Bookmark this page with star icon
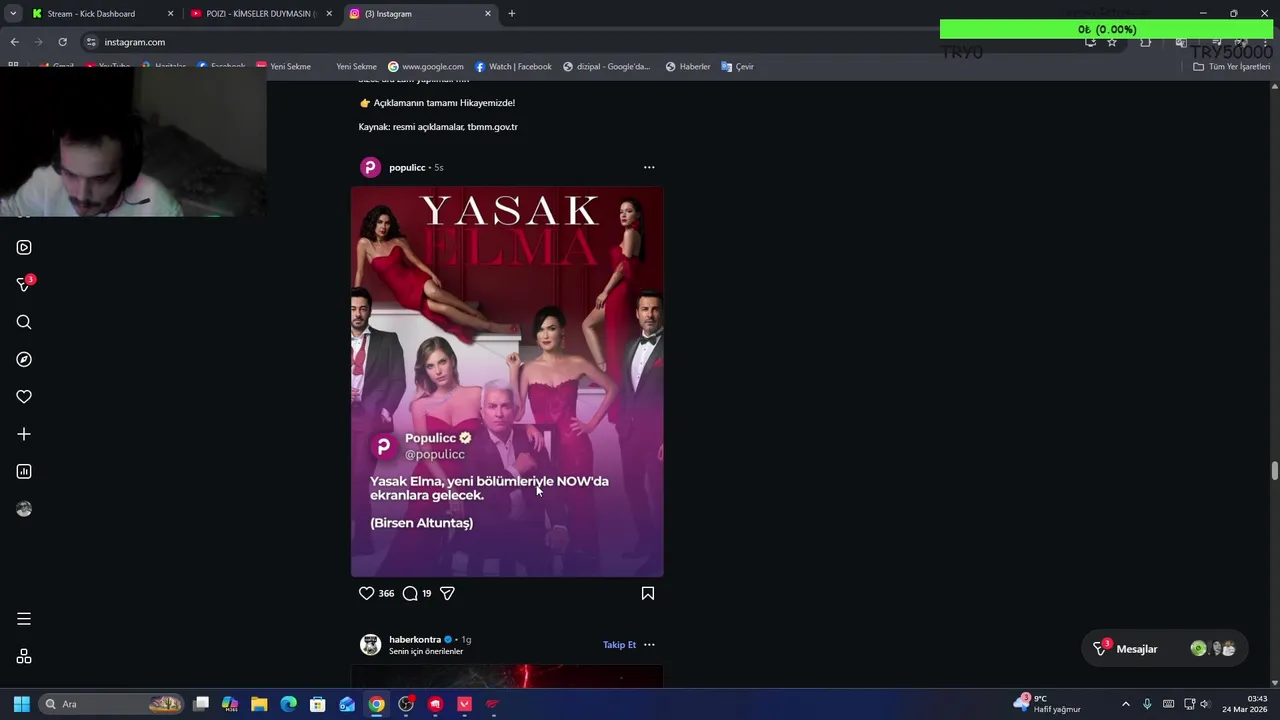Image resolution: width=1280 pixels, height=720 pixels. tap(1111, 42)
